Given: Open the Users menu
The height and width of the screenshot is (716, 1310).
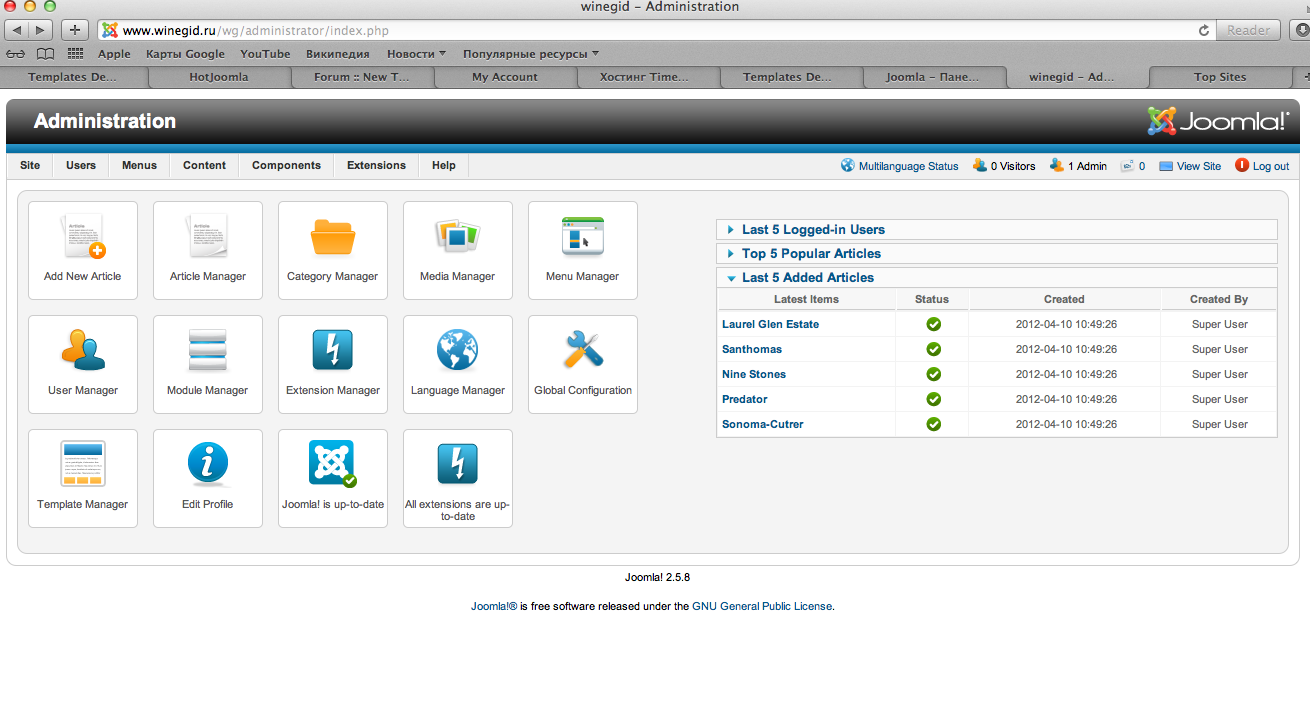Looking at the screenshot, I should click(81, 165).
